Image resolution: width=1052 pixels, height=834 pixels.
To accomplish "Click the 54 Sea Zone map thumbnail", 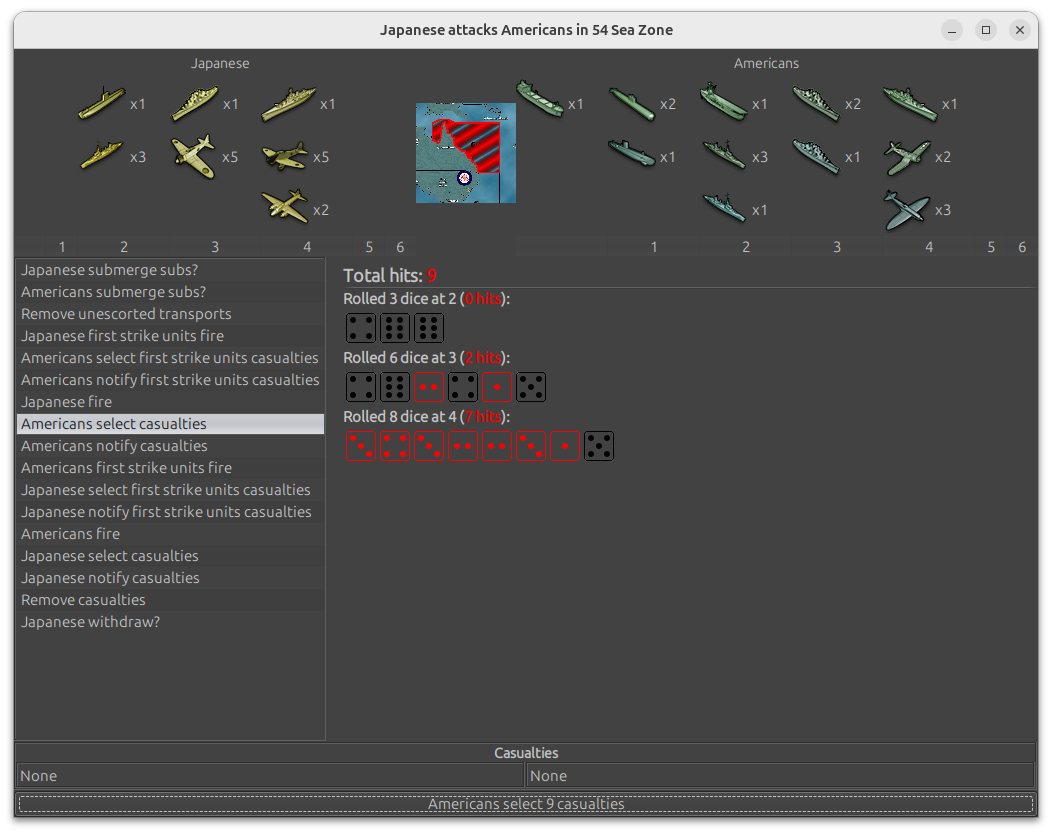I will point(466,153).
